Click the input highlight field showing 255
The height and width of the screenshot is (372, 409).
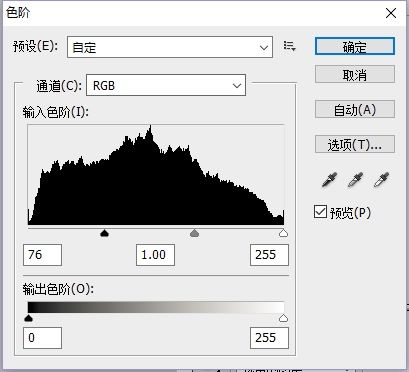coord(269,255)
